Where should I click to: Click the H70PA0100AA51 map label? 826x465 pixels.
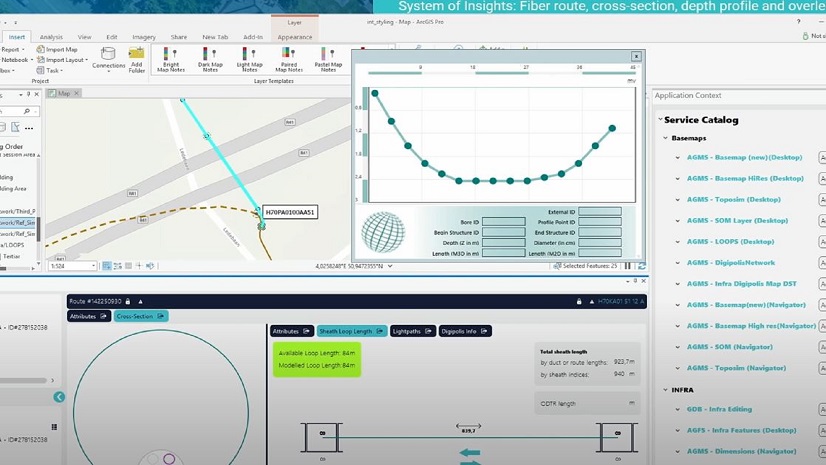(290, 212)
